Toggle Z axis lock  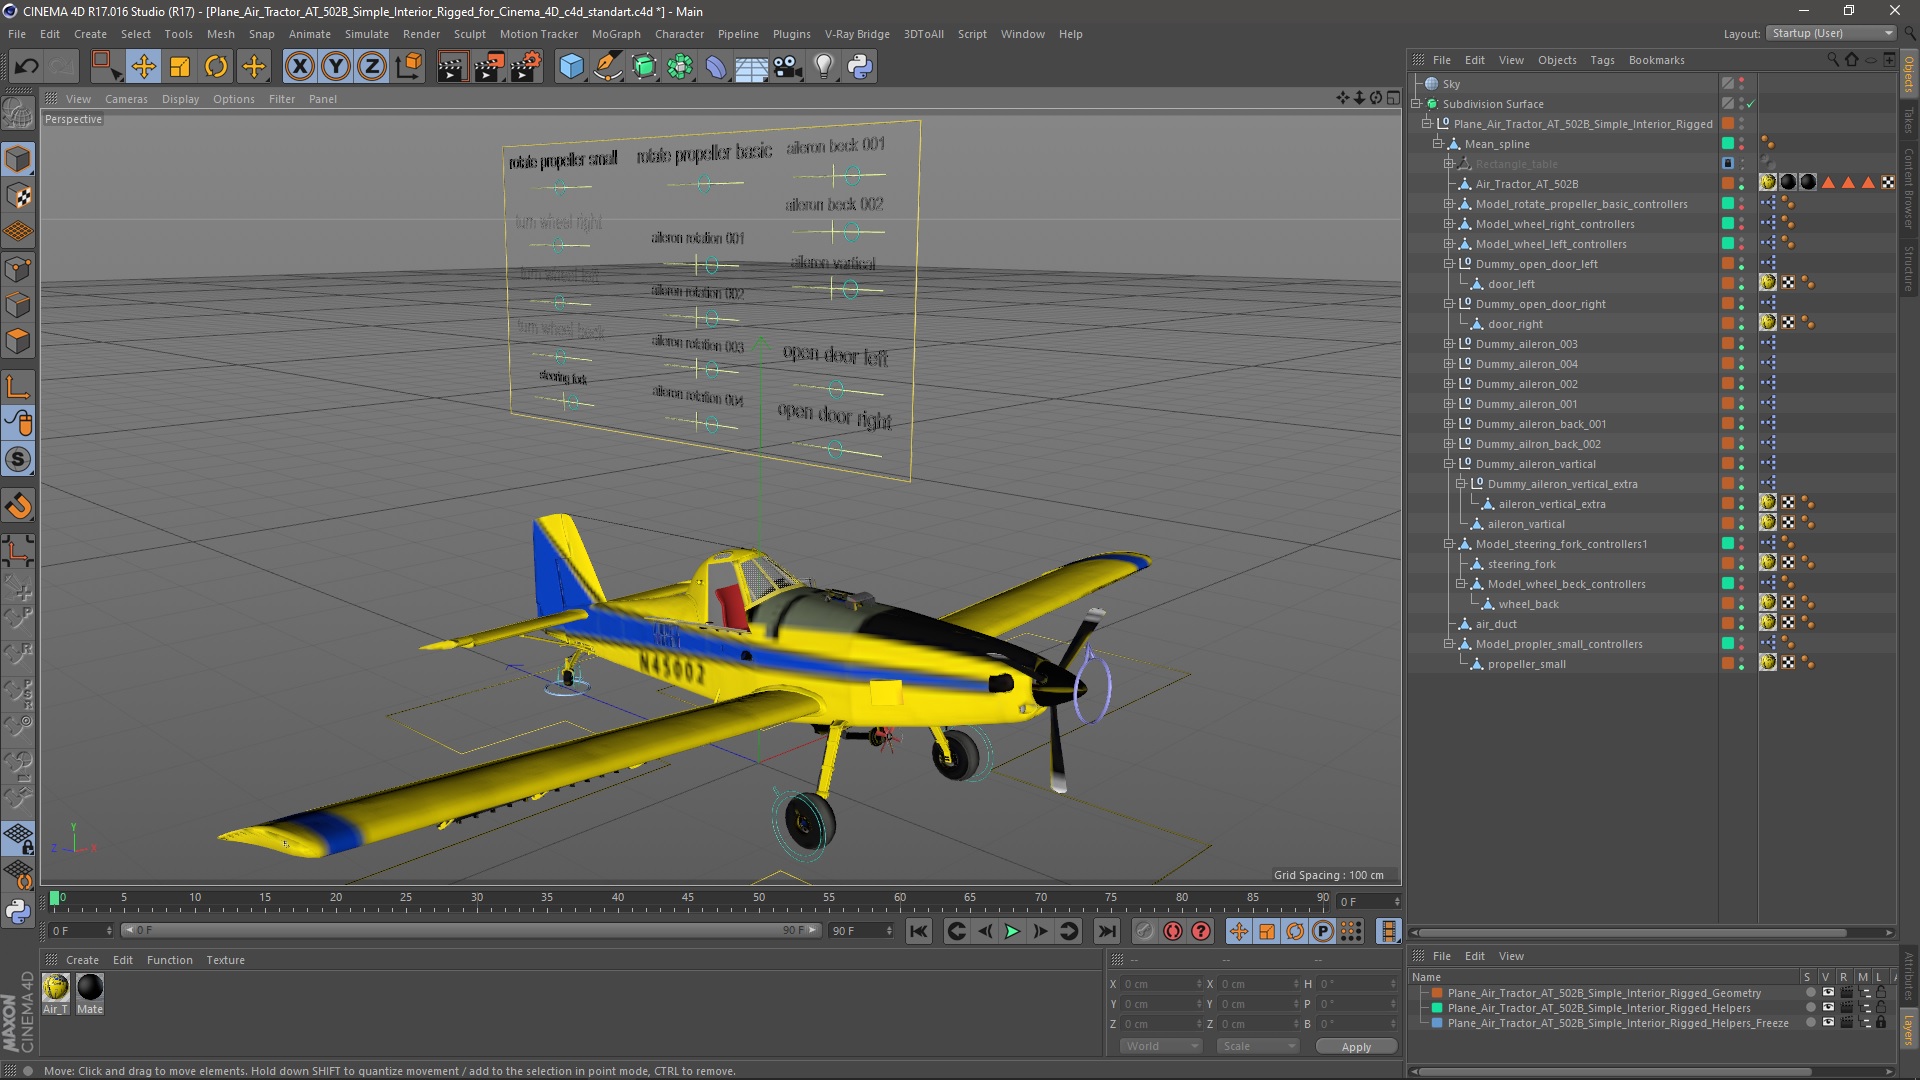click(x=372, y=67)
